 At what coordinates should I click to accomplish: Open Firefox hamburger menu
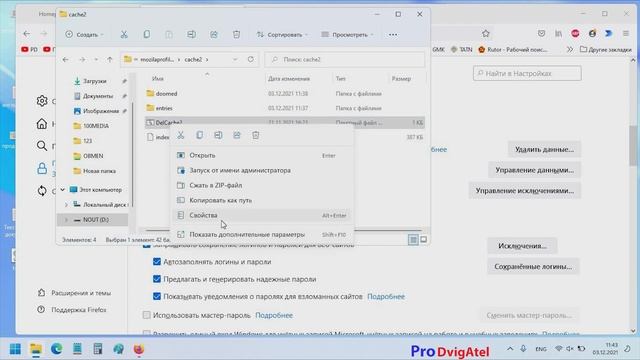626,34
